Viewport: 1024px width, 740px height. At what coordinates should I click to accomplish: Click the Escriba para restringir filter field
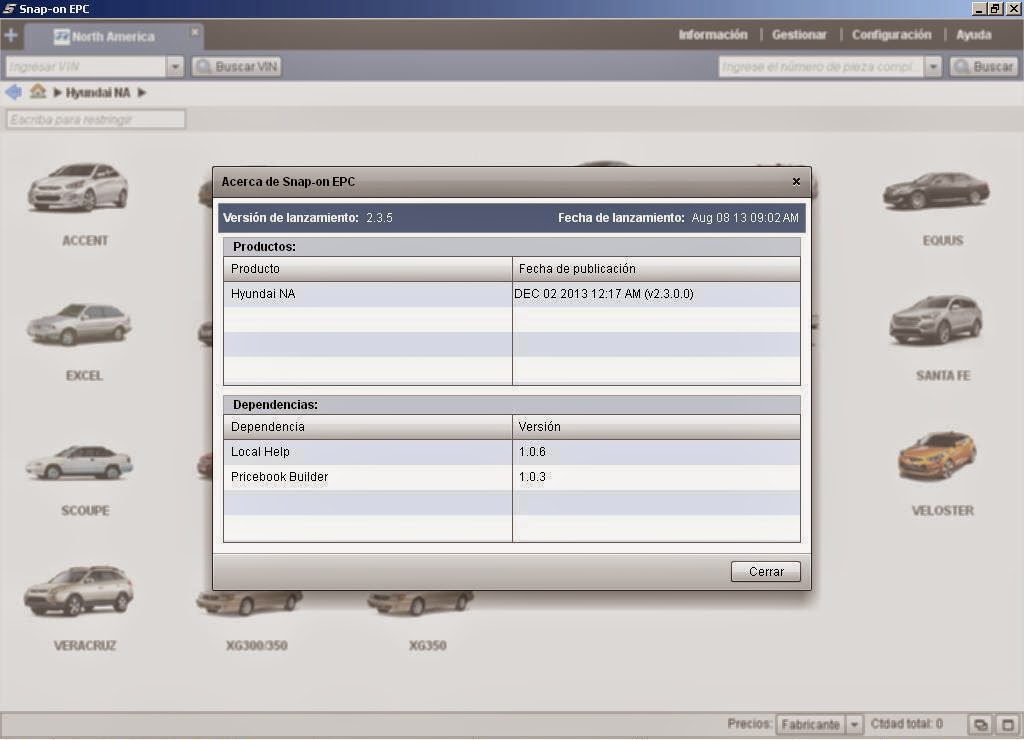point(96,120)
